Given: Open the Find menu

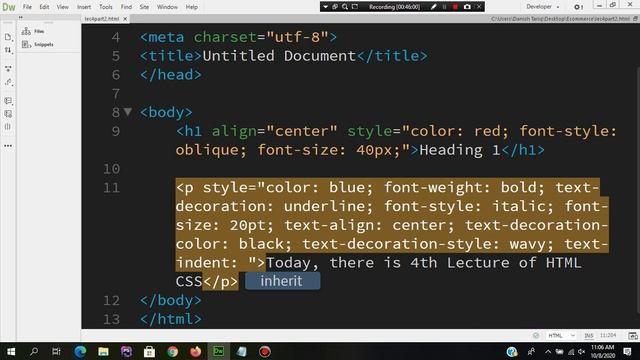Looking at the screenshot, I should [126, 7].
